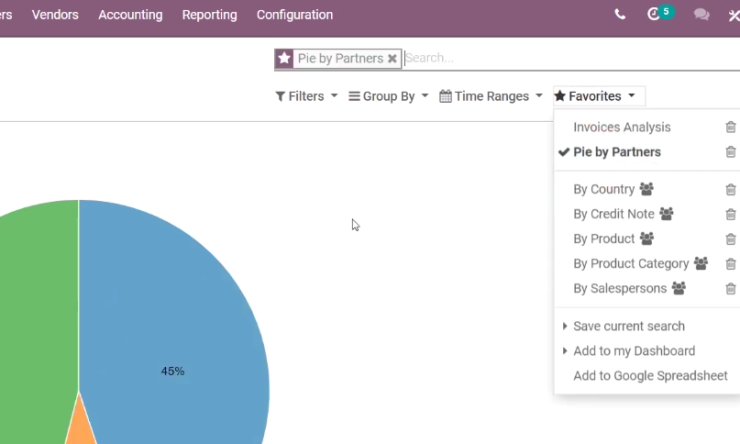This screenshot has width=740, height=444.
Task: Open the Reporting menu
Action: click(210, 15)
